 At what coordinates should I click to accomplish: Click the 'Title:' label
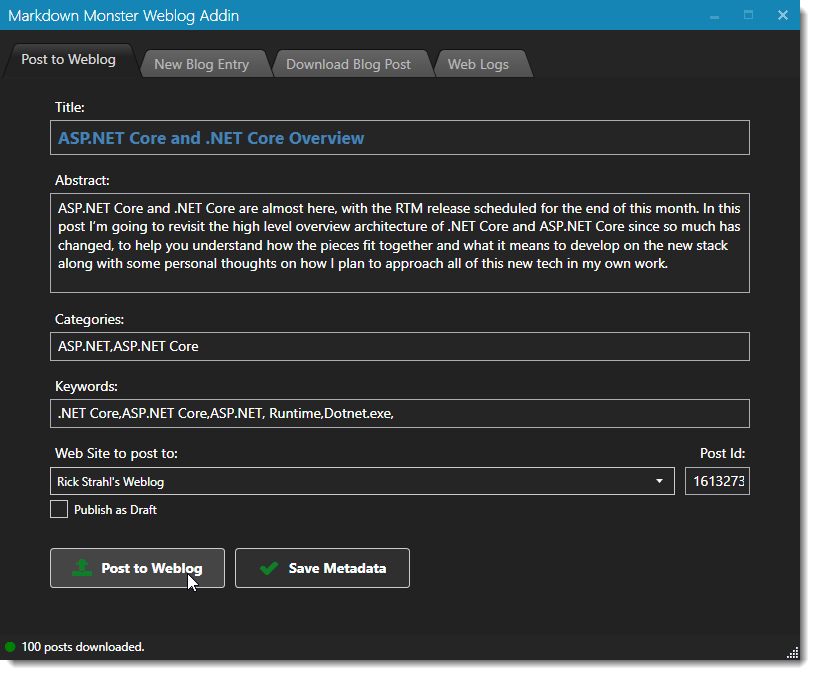70,108
